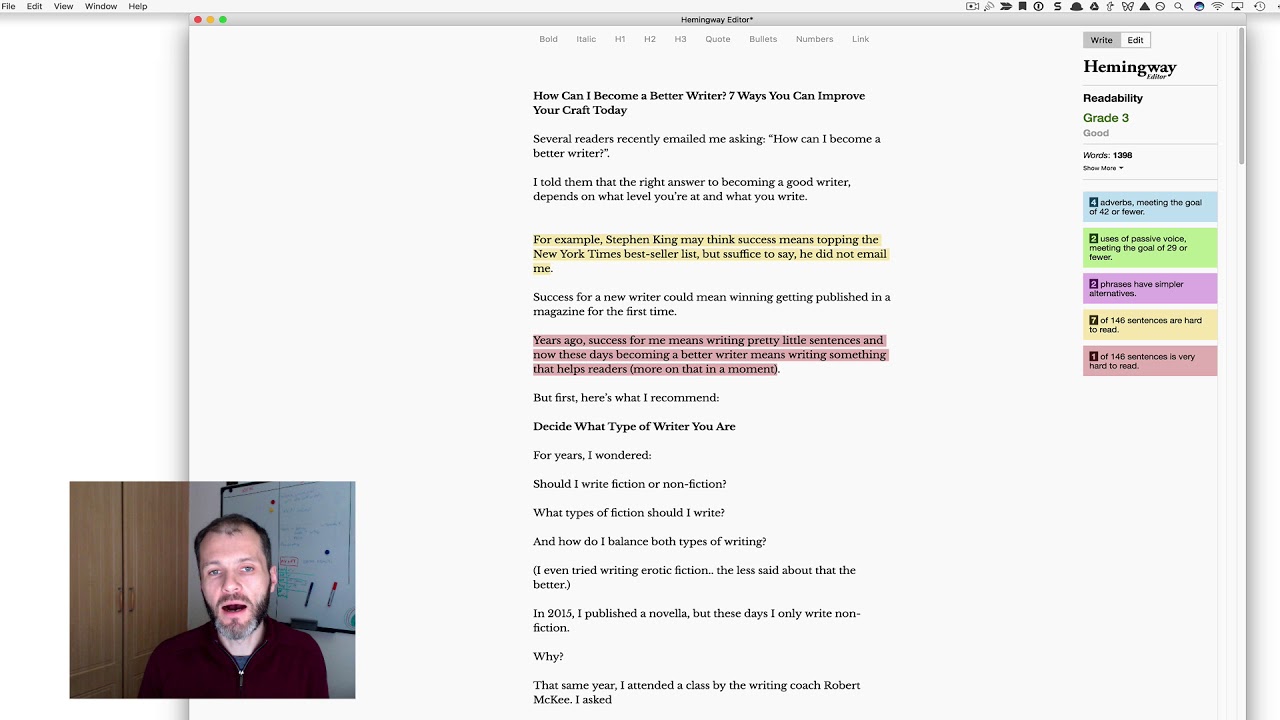This screenshot has width=1280, height=720.
Task: Open the File menu
Action: tap(8, 6)
